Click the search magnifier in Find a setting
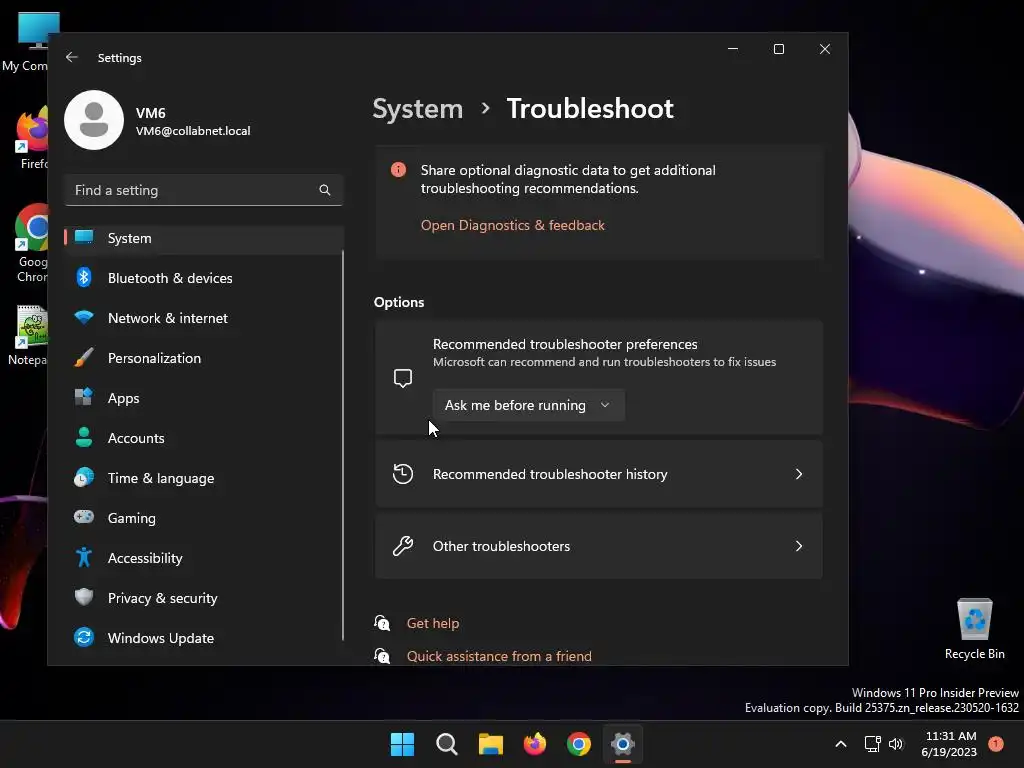Viewport: 1024px width, 768px height. (x=325, y=190)
